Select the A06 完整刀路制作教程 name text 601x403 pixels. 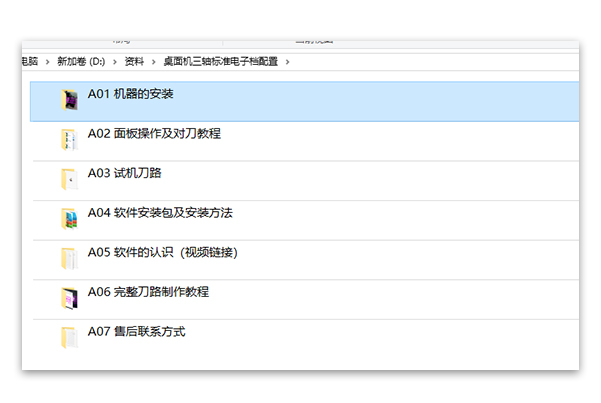point(148,292)
